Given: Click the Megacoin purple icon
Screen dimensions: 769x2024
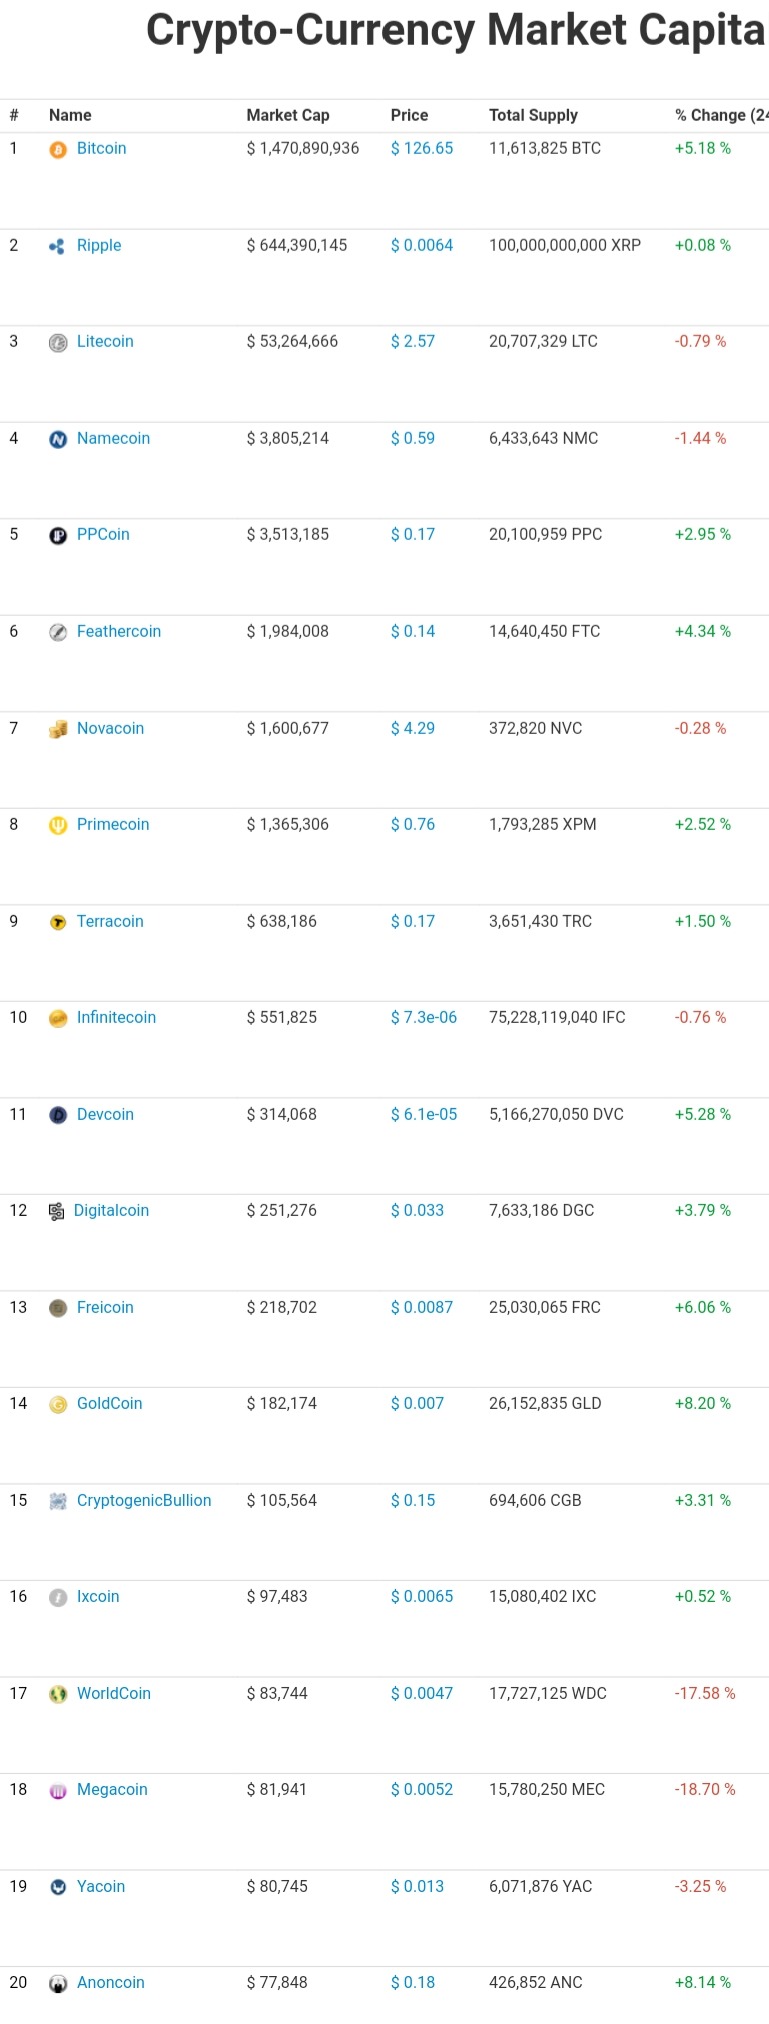Looking at the screenshot, I should click(58, 1790).
